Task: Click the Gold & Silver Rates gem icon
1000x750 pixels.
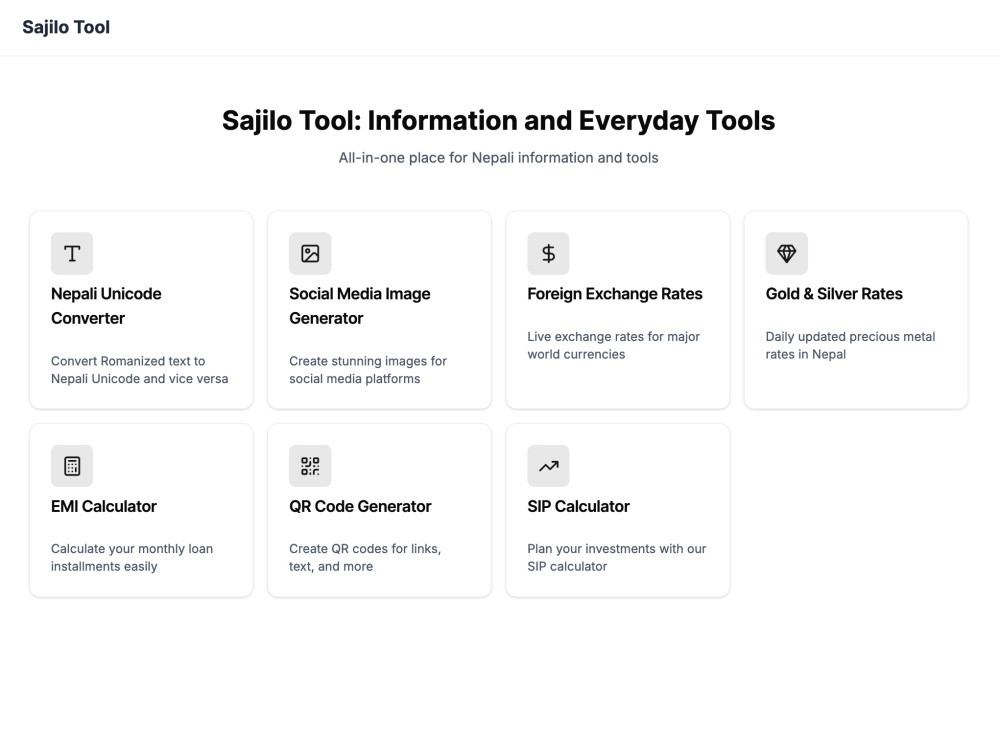Action: click(x=786, y=253)
